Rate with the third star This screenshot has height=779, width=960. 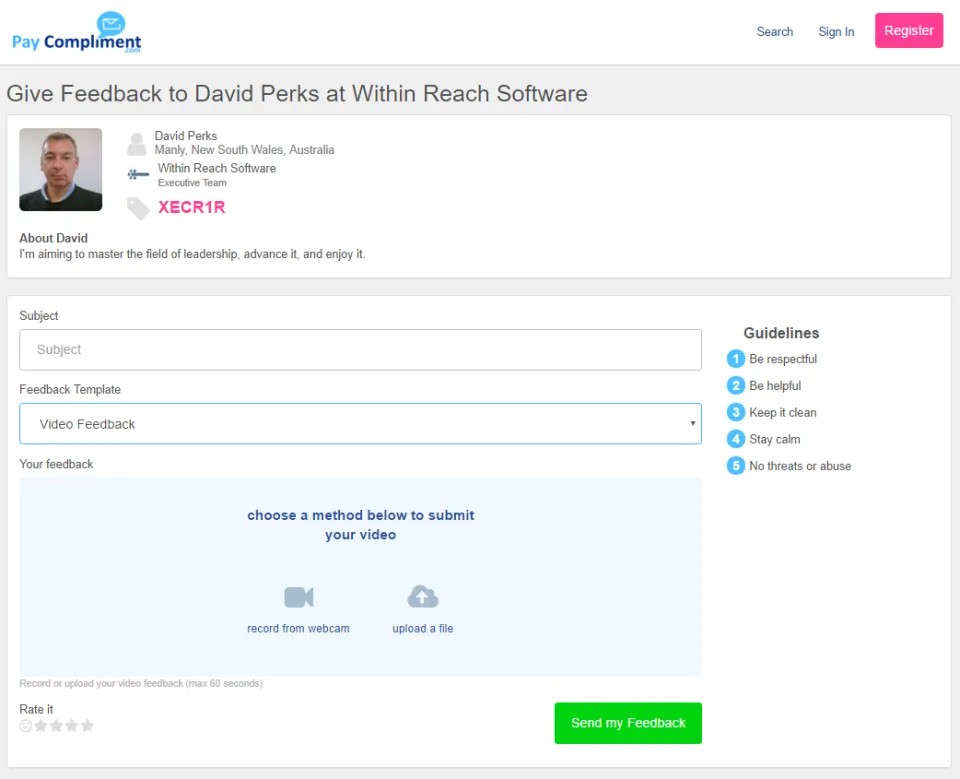tap(72, 726)
